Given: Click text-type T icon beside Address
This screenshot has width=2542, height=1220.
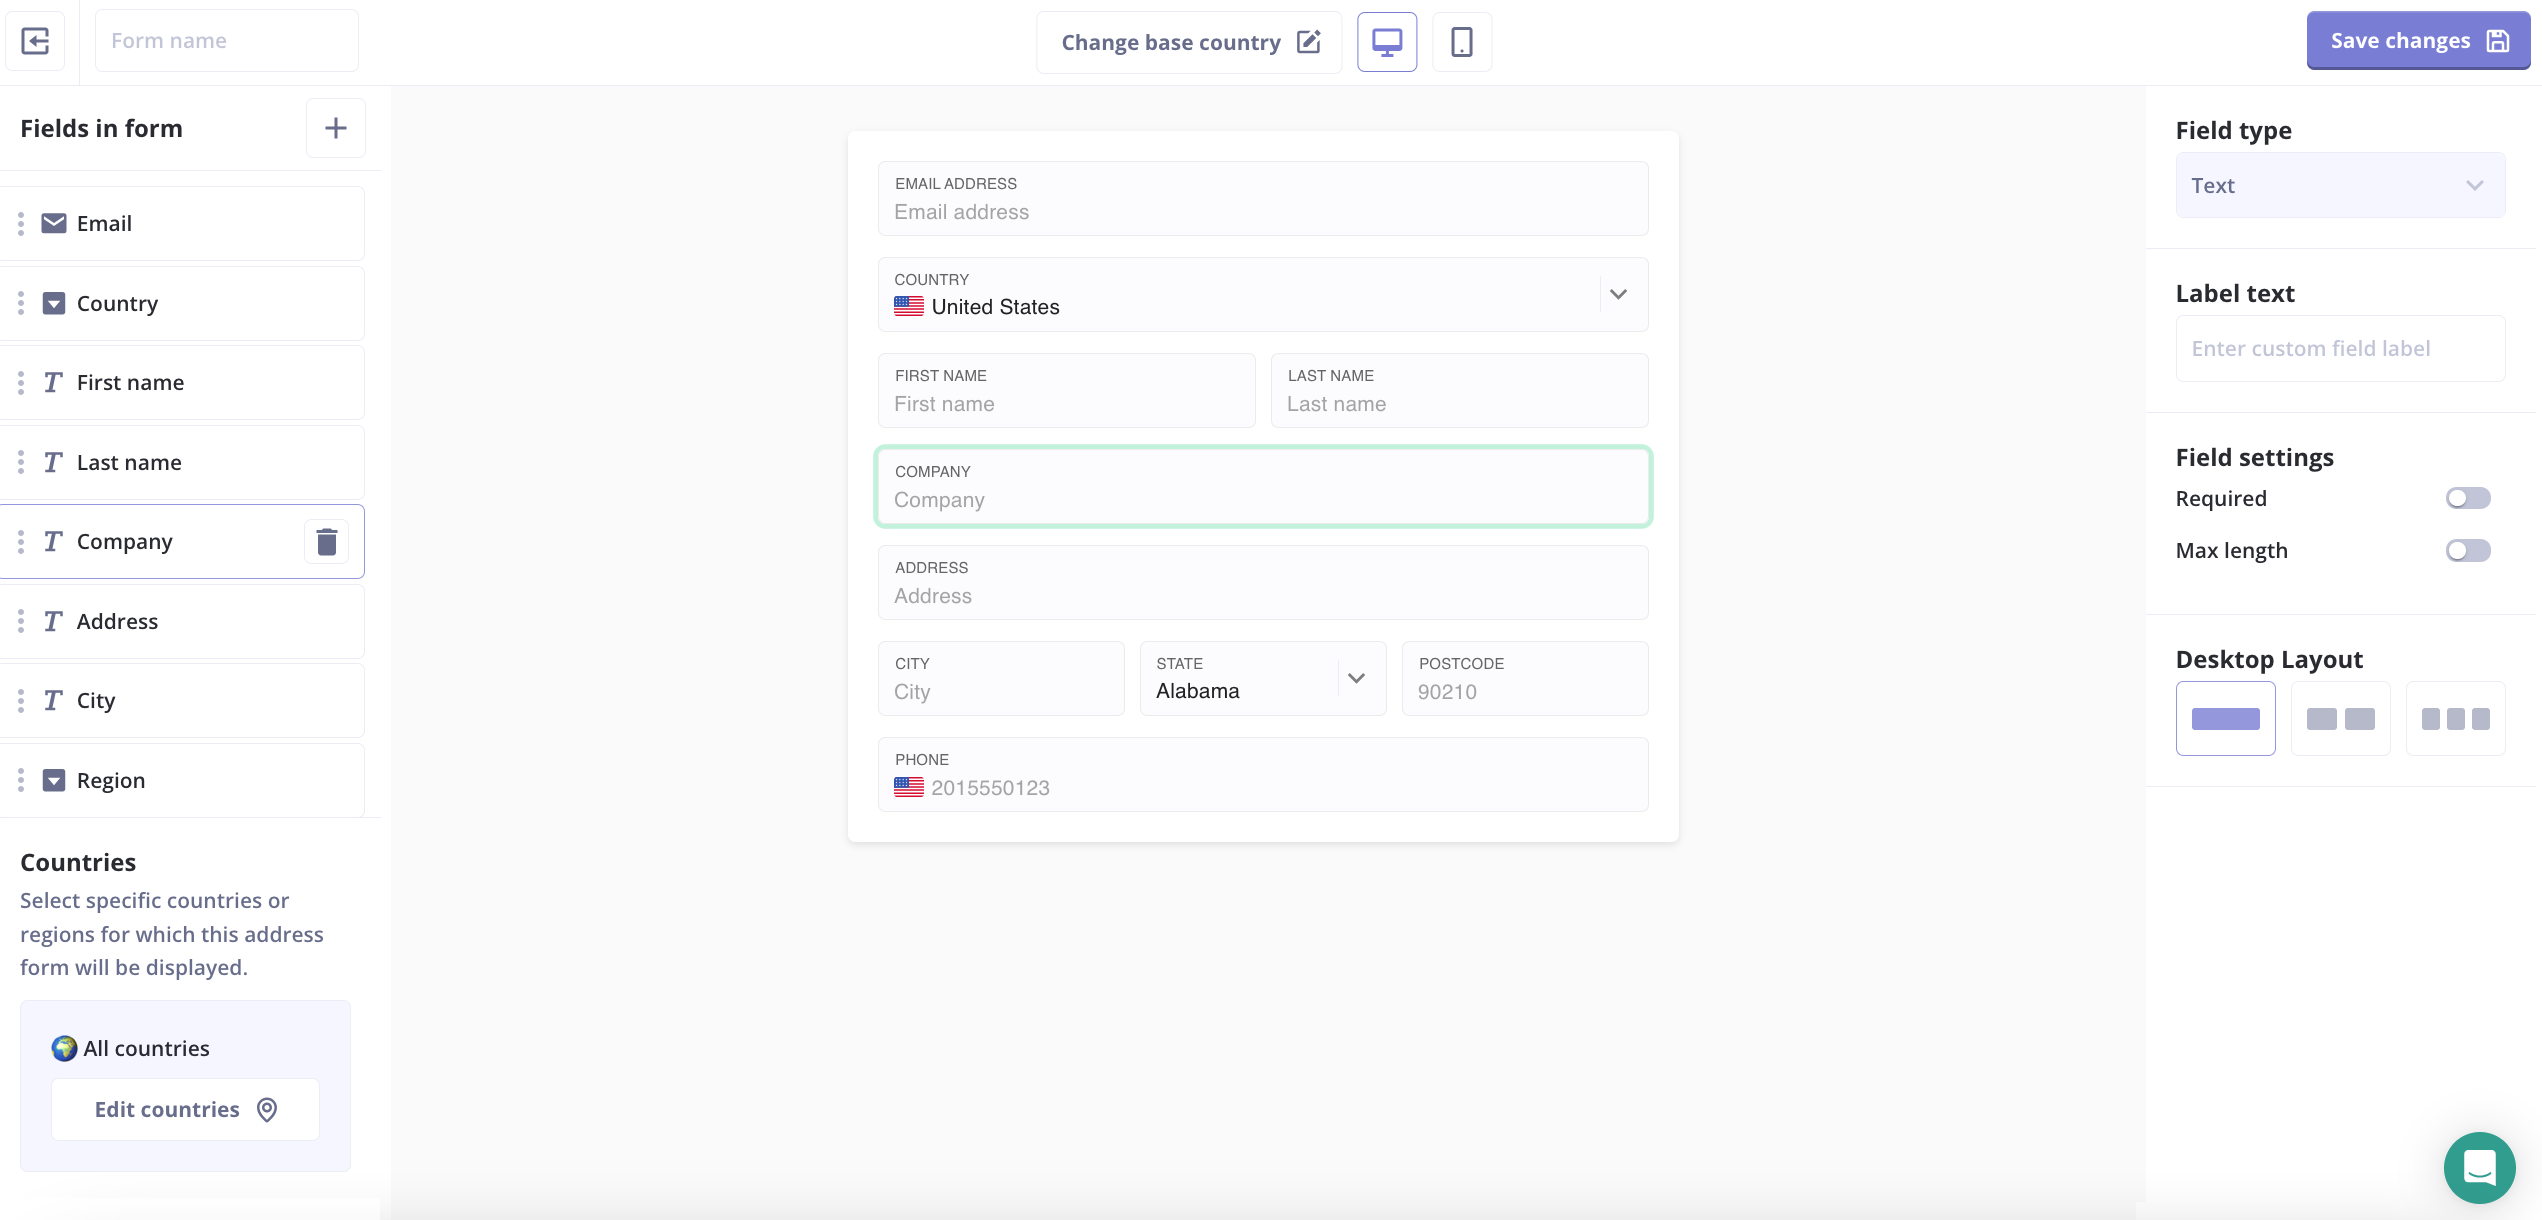Looking at the screenshot, I should point(53,621).
